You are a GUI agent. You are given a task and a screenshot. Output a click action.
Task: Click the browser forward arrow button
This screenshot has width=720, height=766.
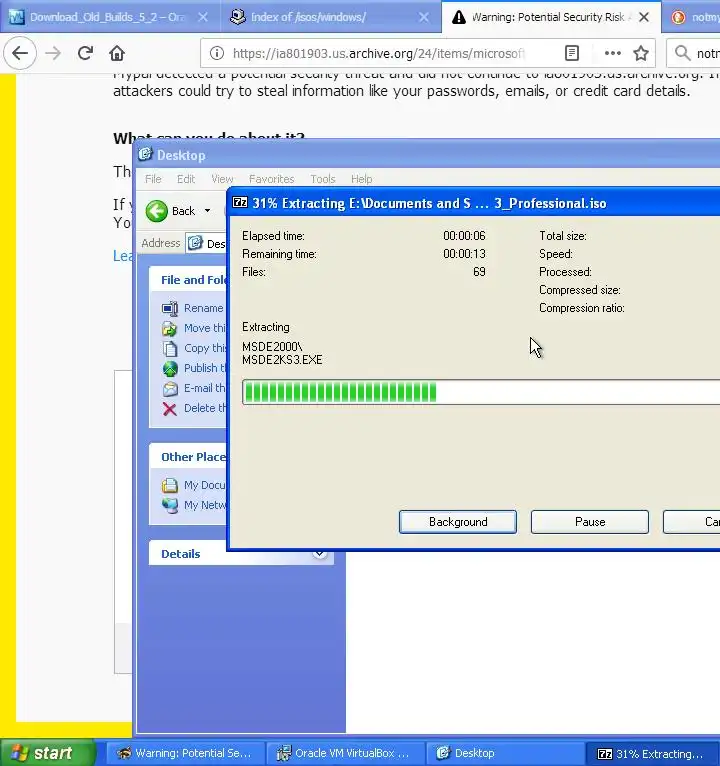pyautogui.click(x=53, y=53)
